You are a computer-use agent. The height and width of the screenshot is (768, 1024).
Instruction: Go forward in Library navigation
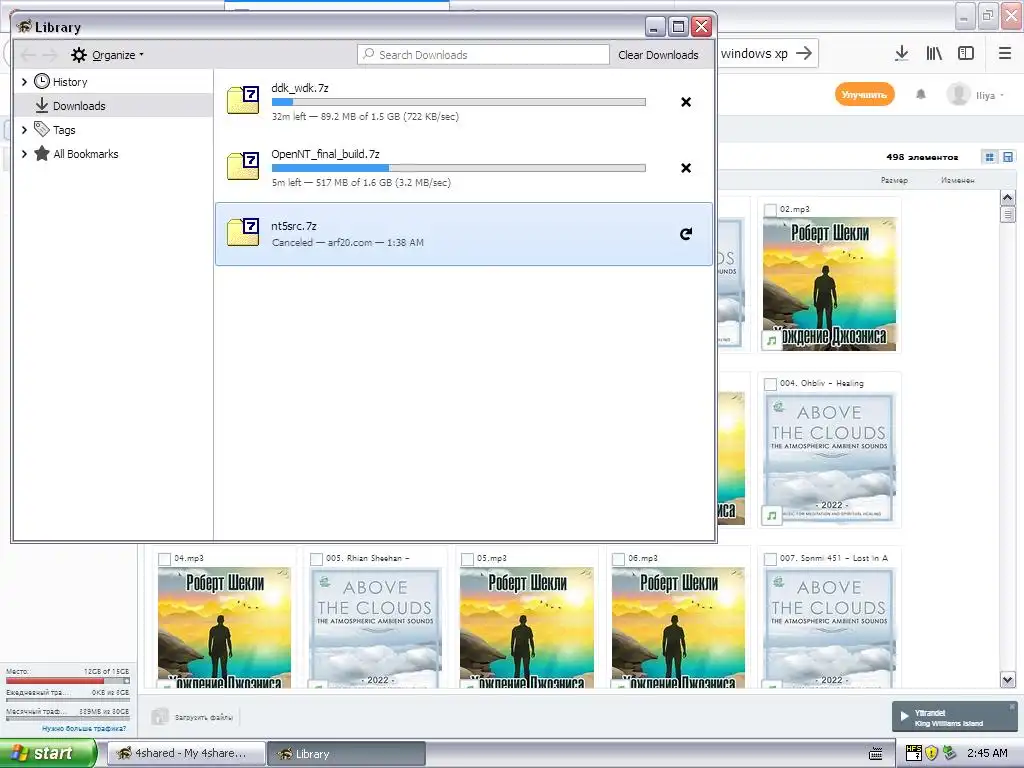pyautogui.click(x=50, y=54)
